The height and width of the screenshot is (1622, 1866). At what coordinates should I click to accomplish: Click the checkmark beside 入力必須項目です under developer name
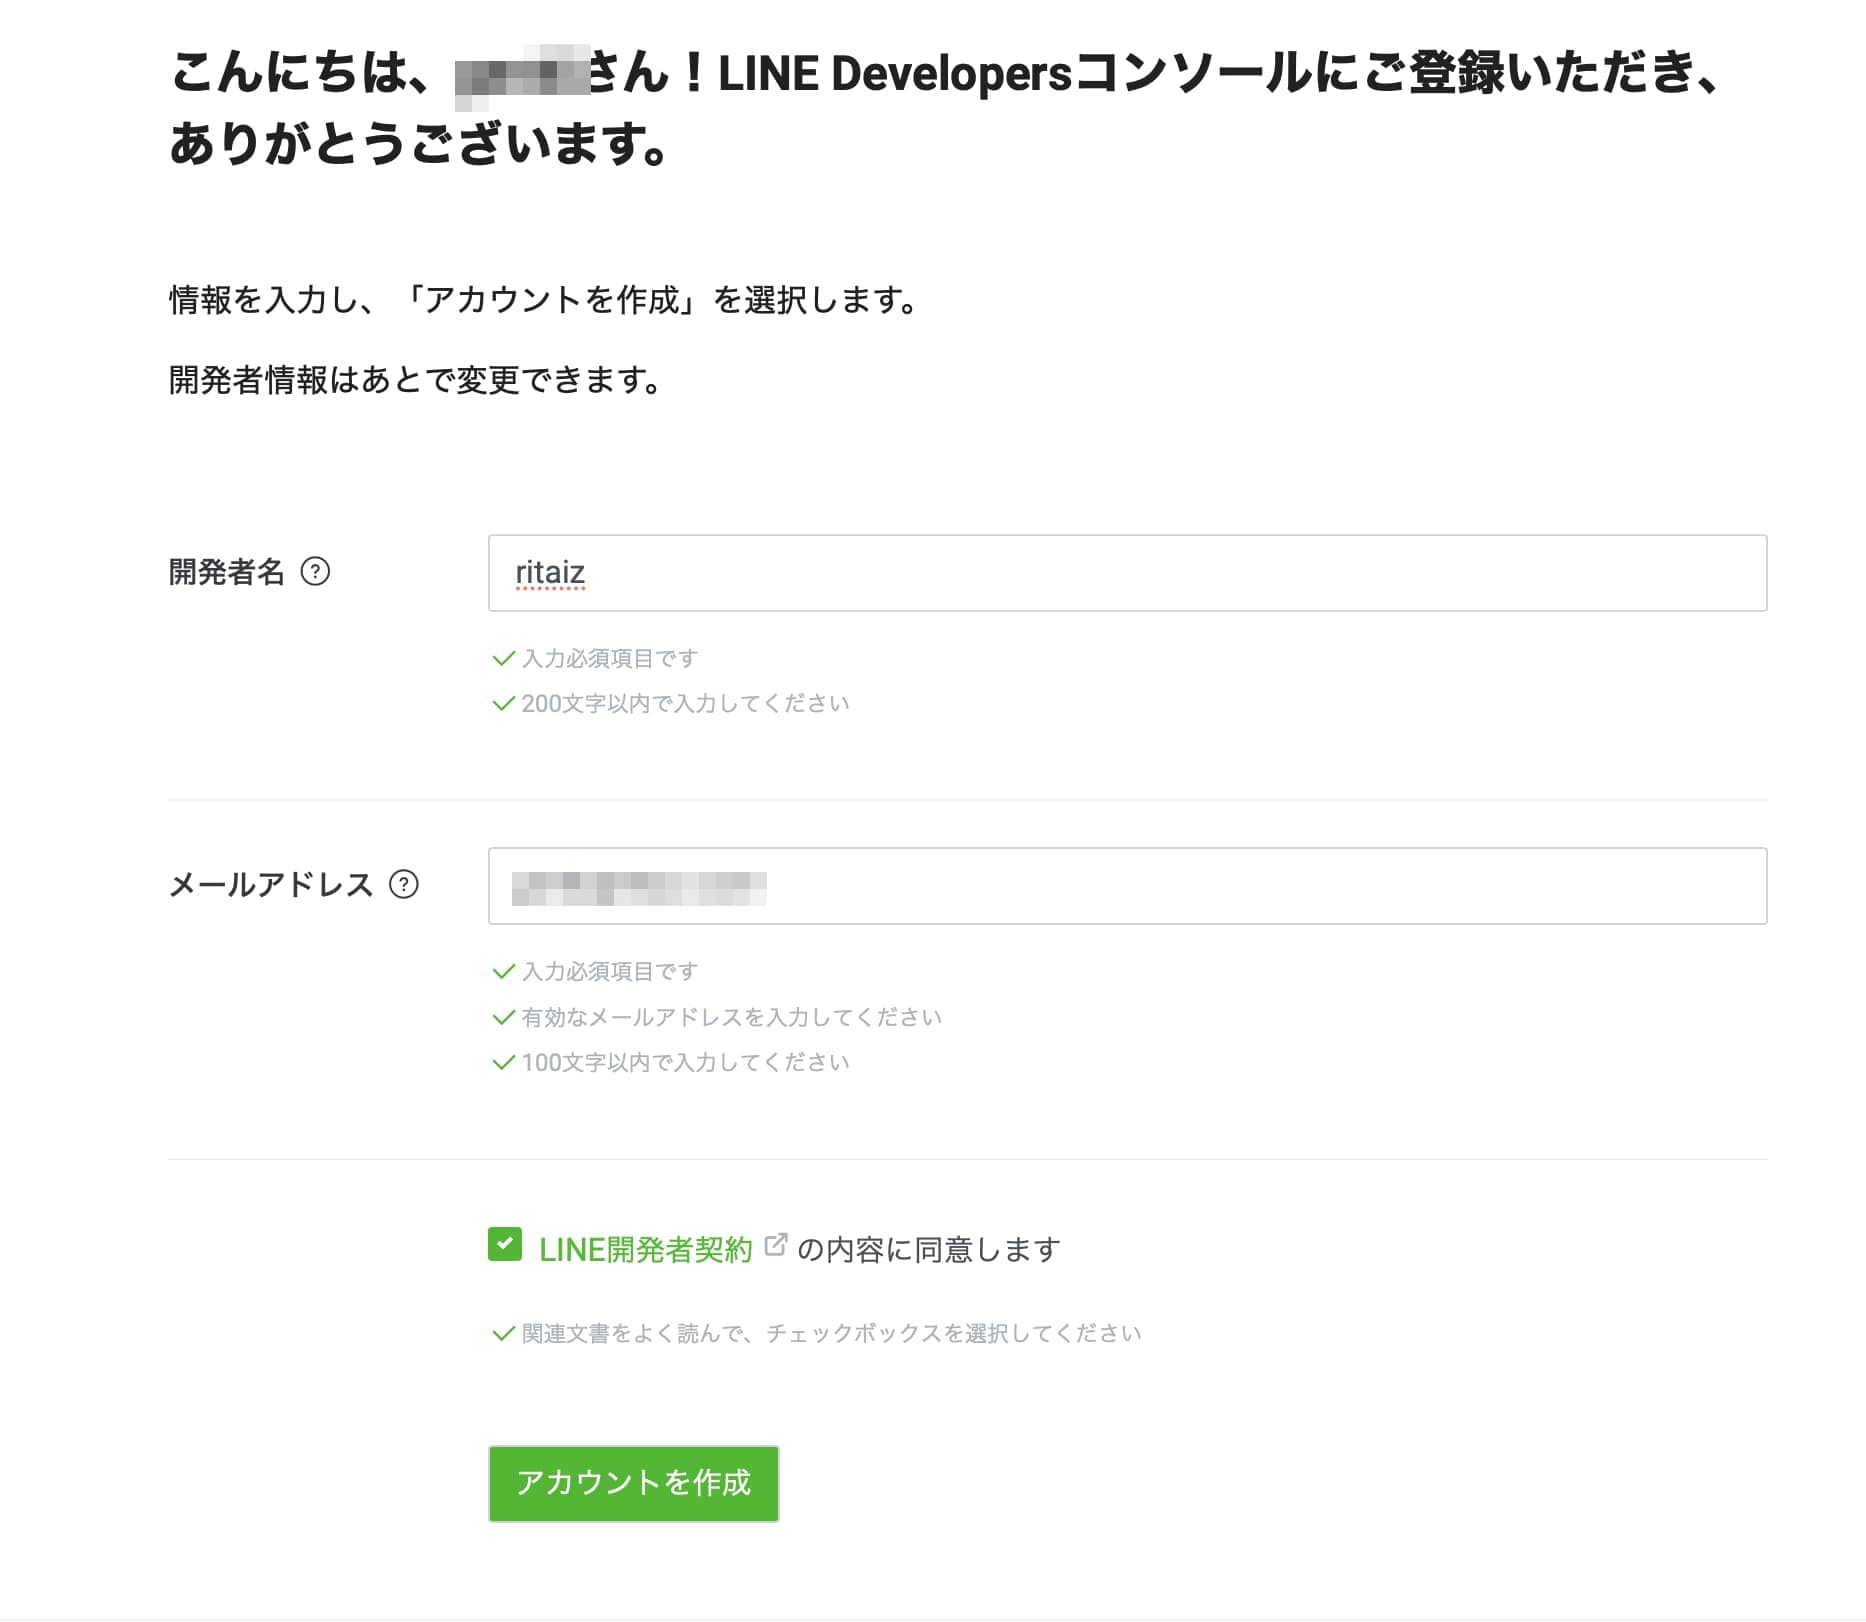coord(503,658)
